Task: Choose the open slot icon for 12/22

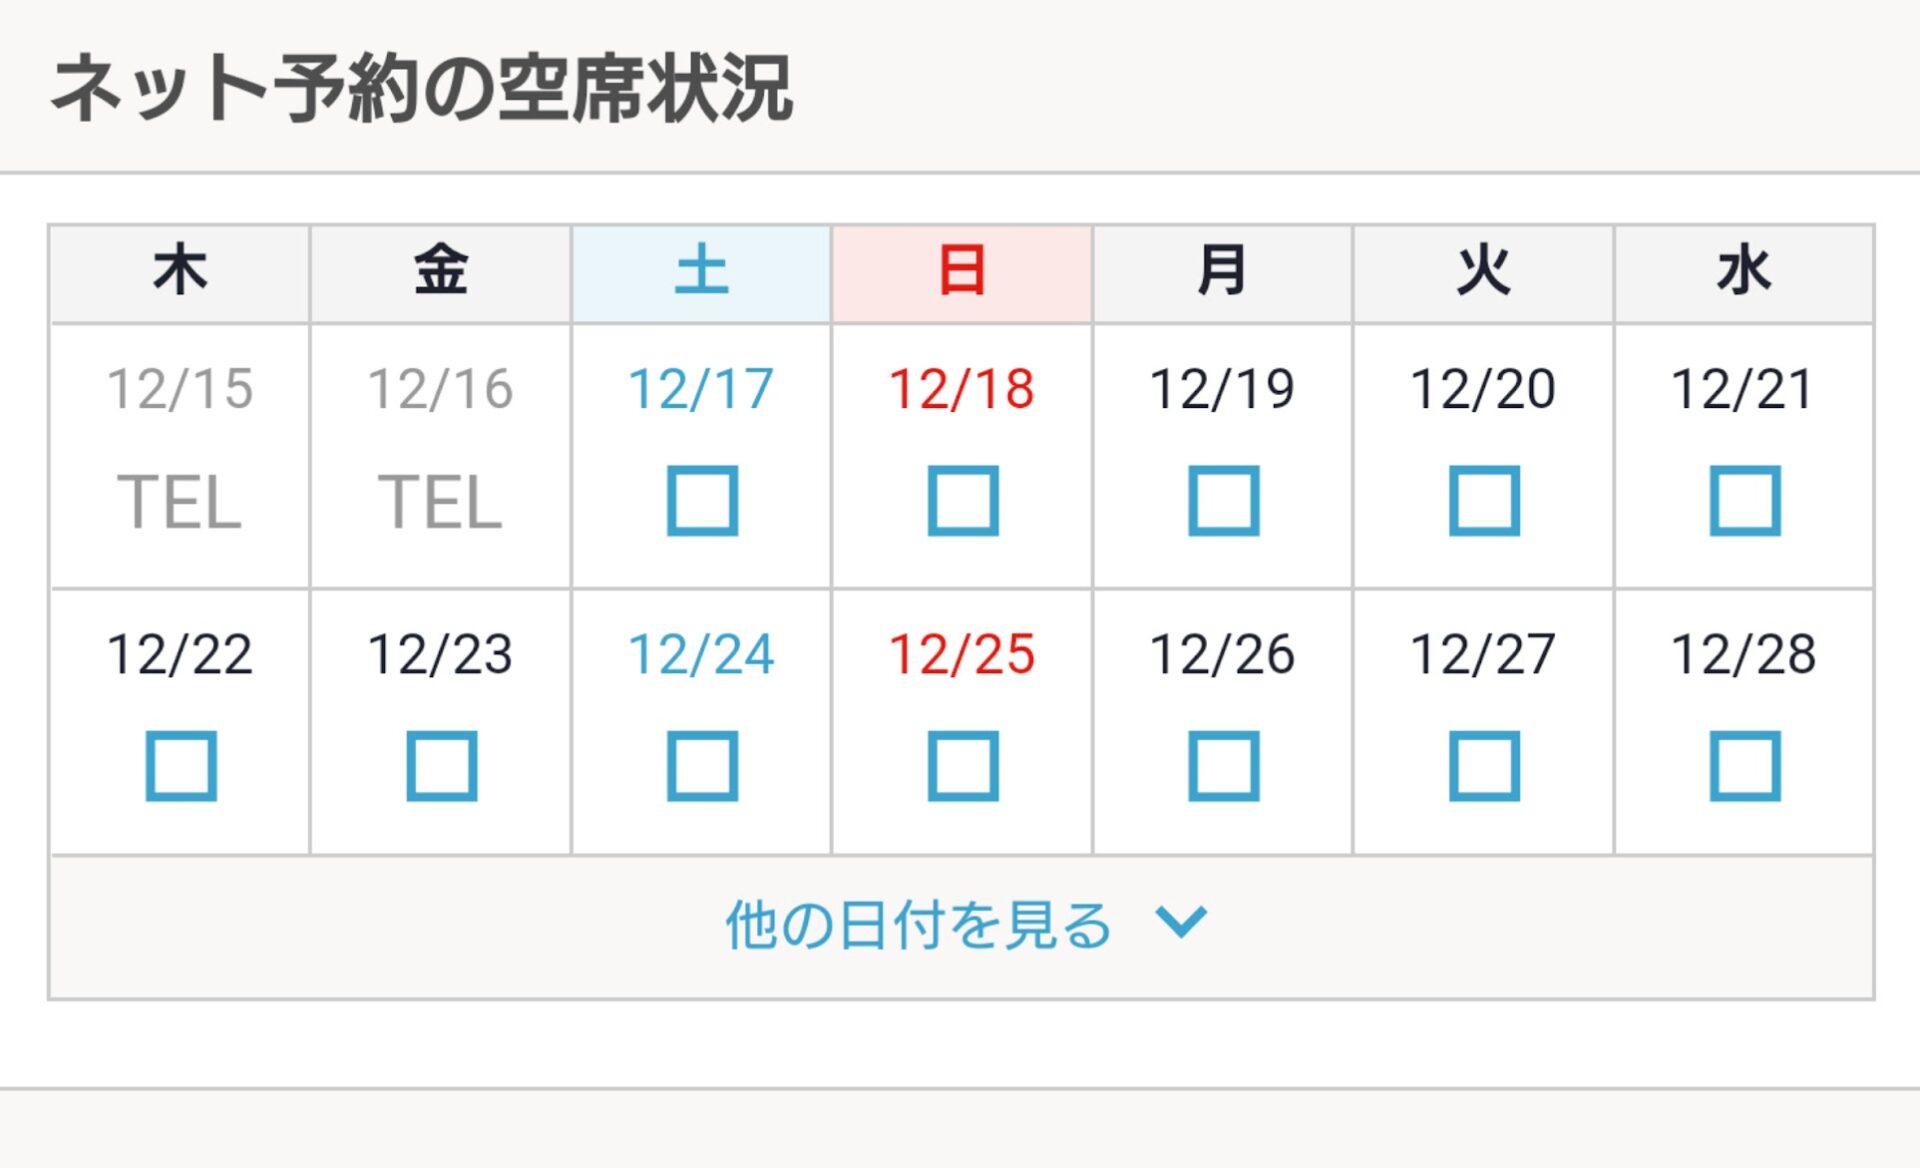Action: tap(181, 766)
